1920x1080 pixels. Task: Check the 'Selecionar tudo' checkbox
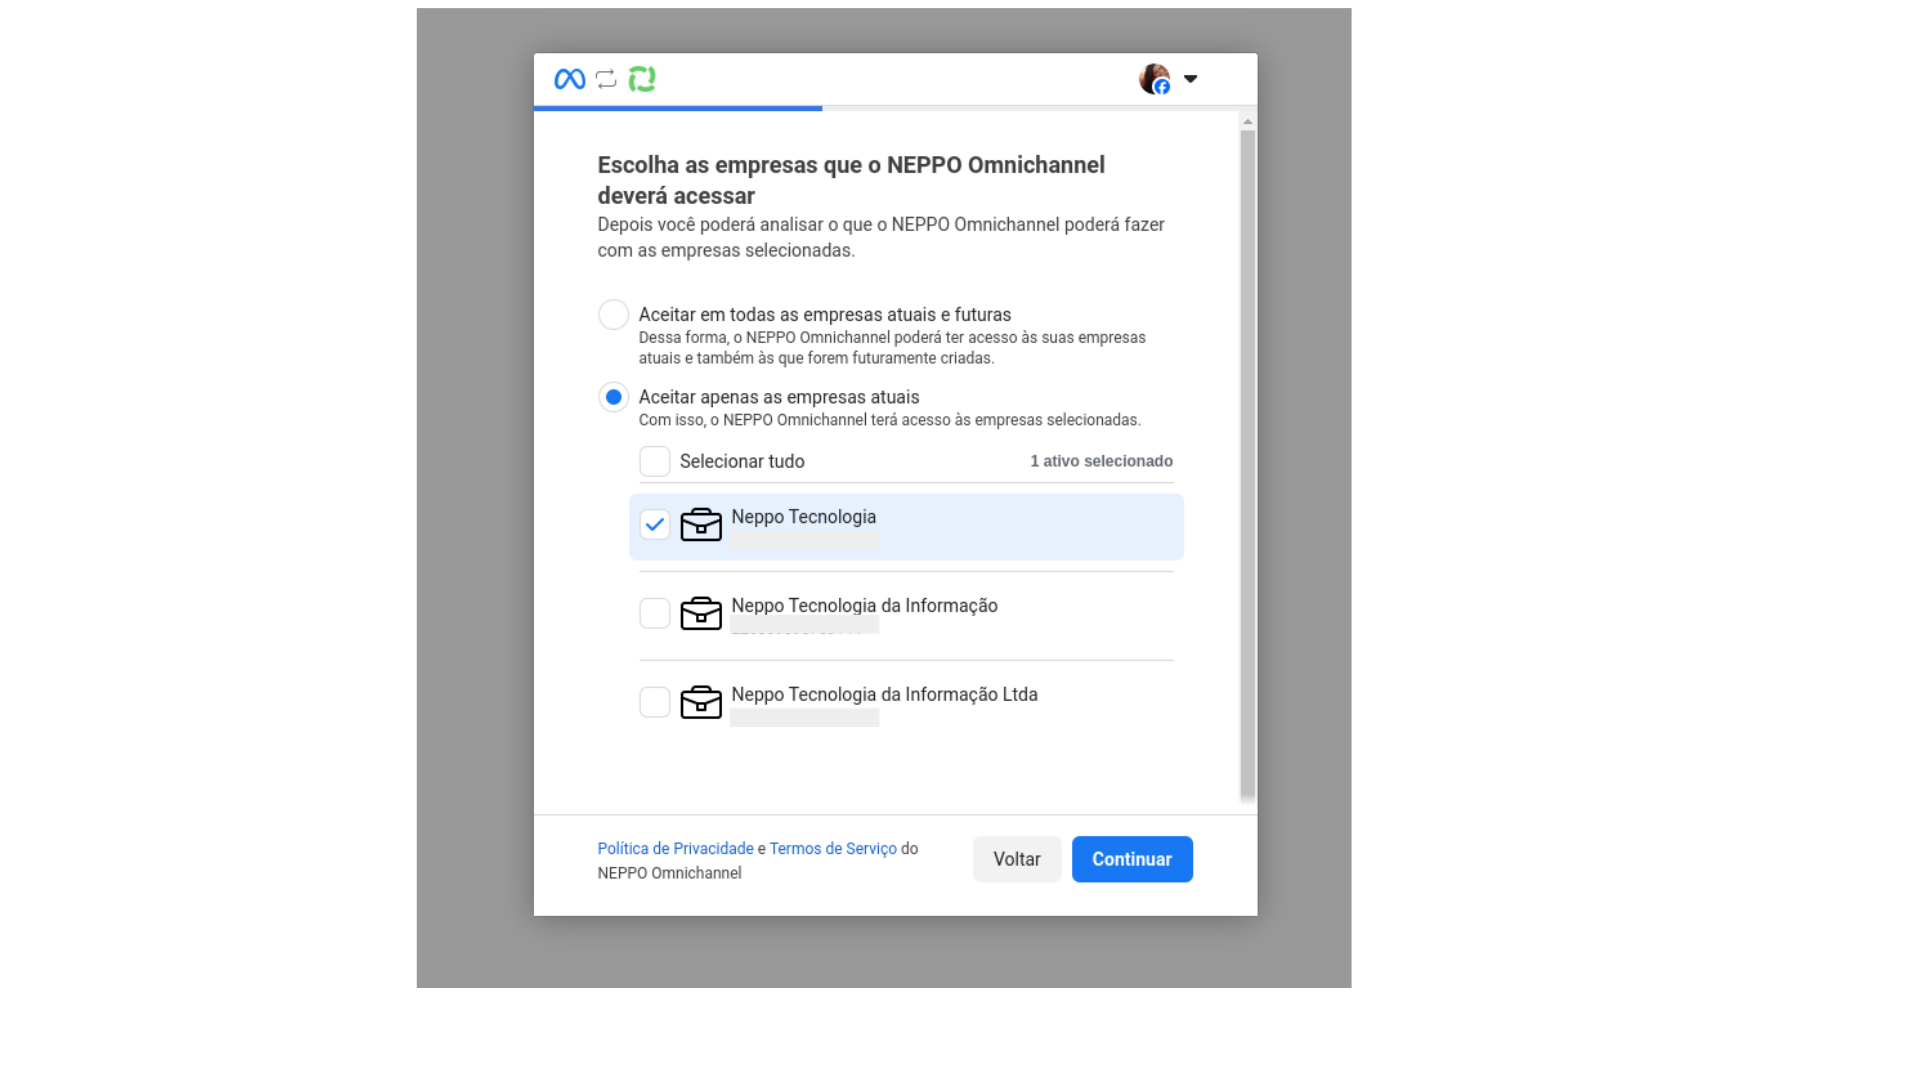pyautogui.click(x=655, y=461)
